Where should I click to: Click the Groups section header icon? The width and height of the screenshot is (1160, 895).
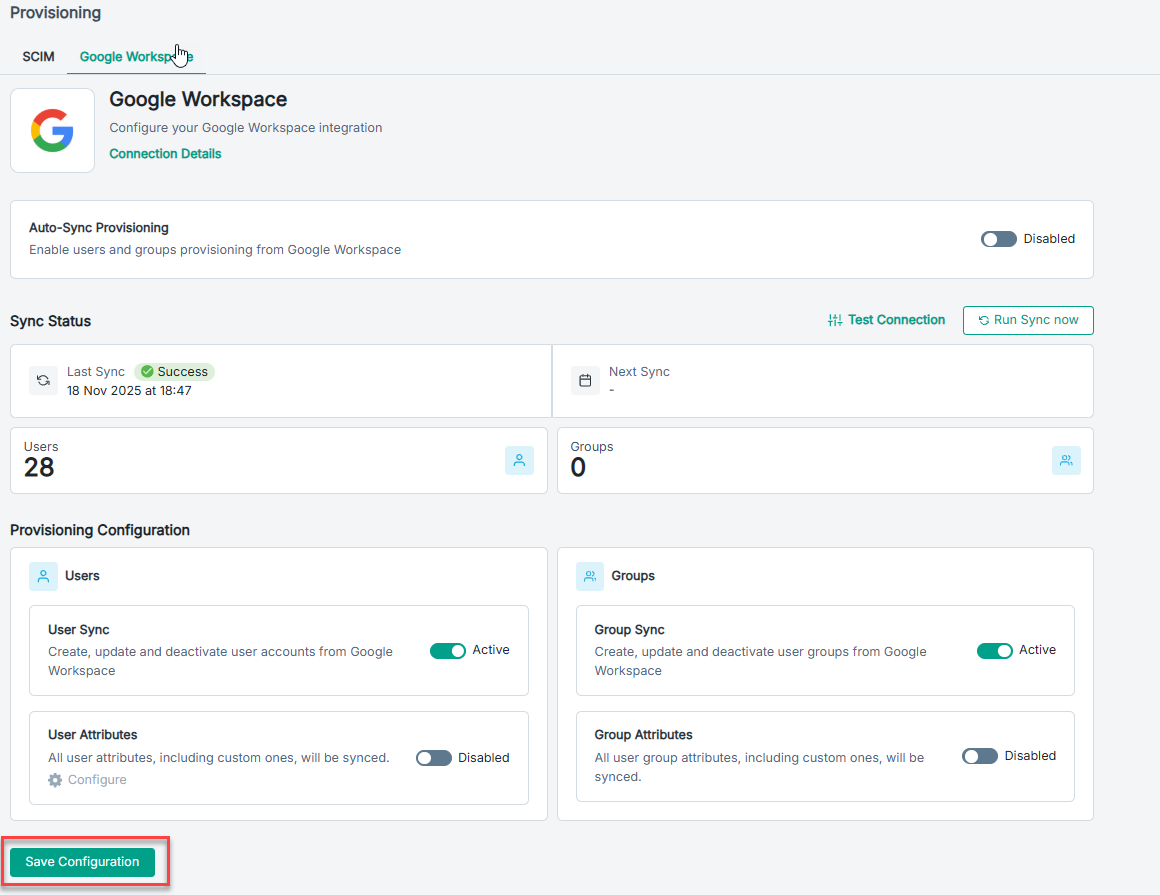(590, 576)
